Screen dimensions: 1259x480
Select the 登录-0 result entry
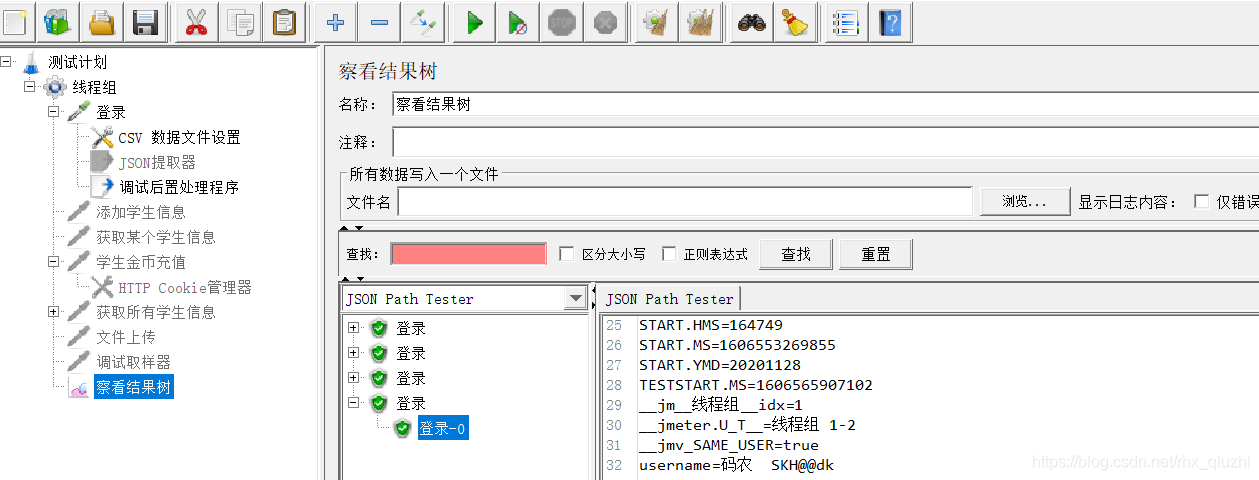pos(442,429)
